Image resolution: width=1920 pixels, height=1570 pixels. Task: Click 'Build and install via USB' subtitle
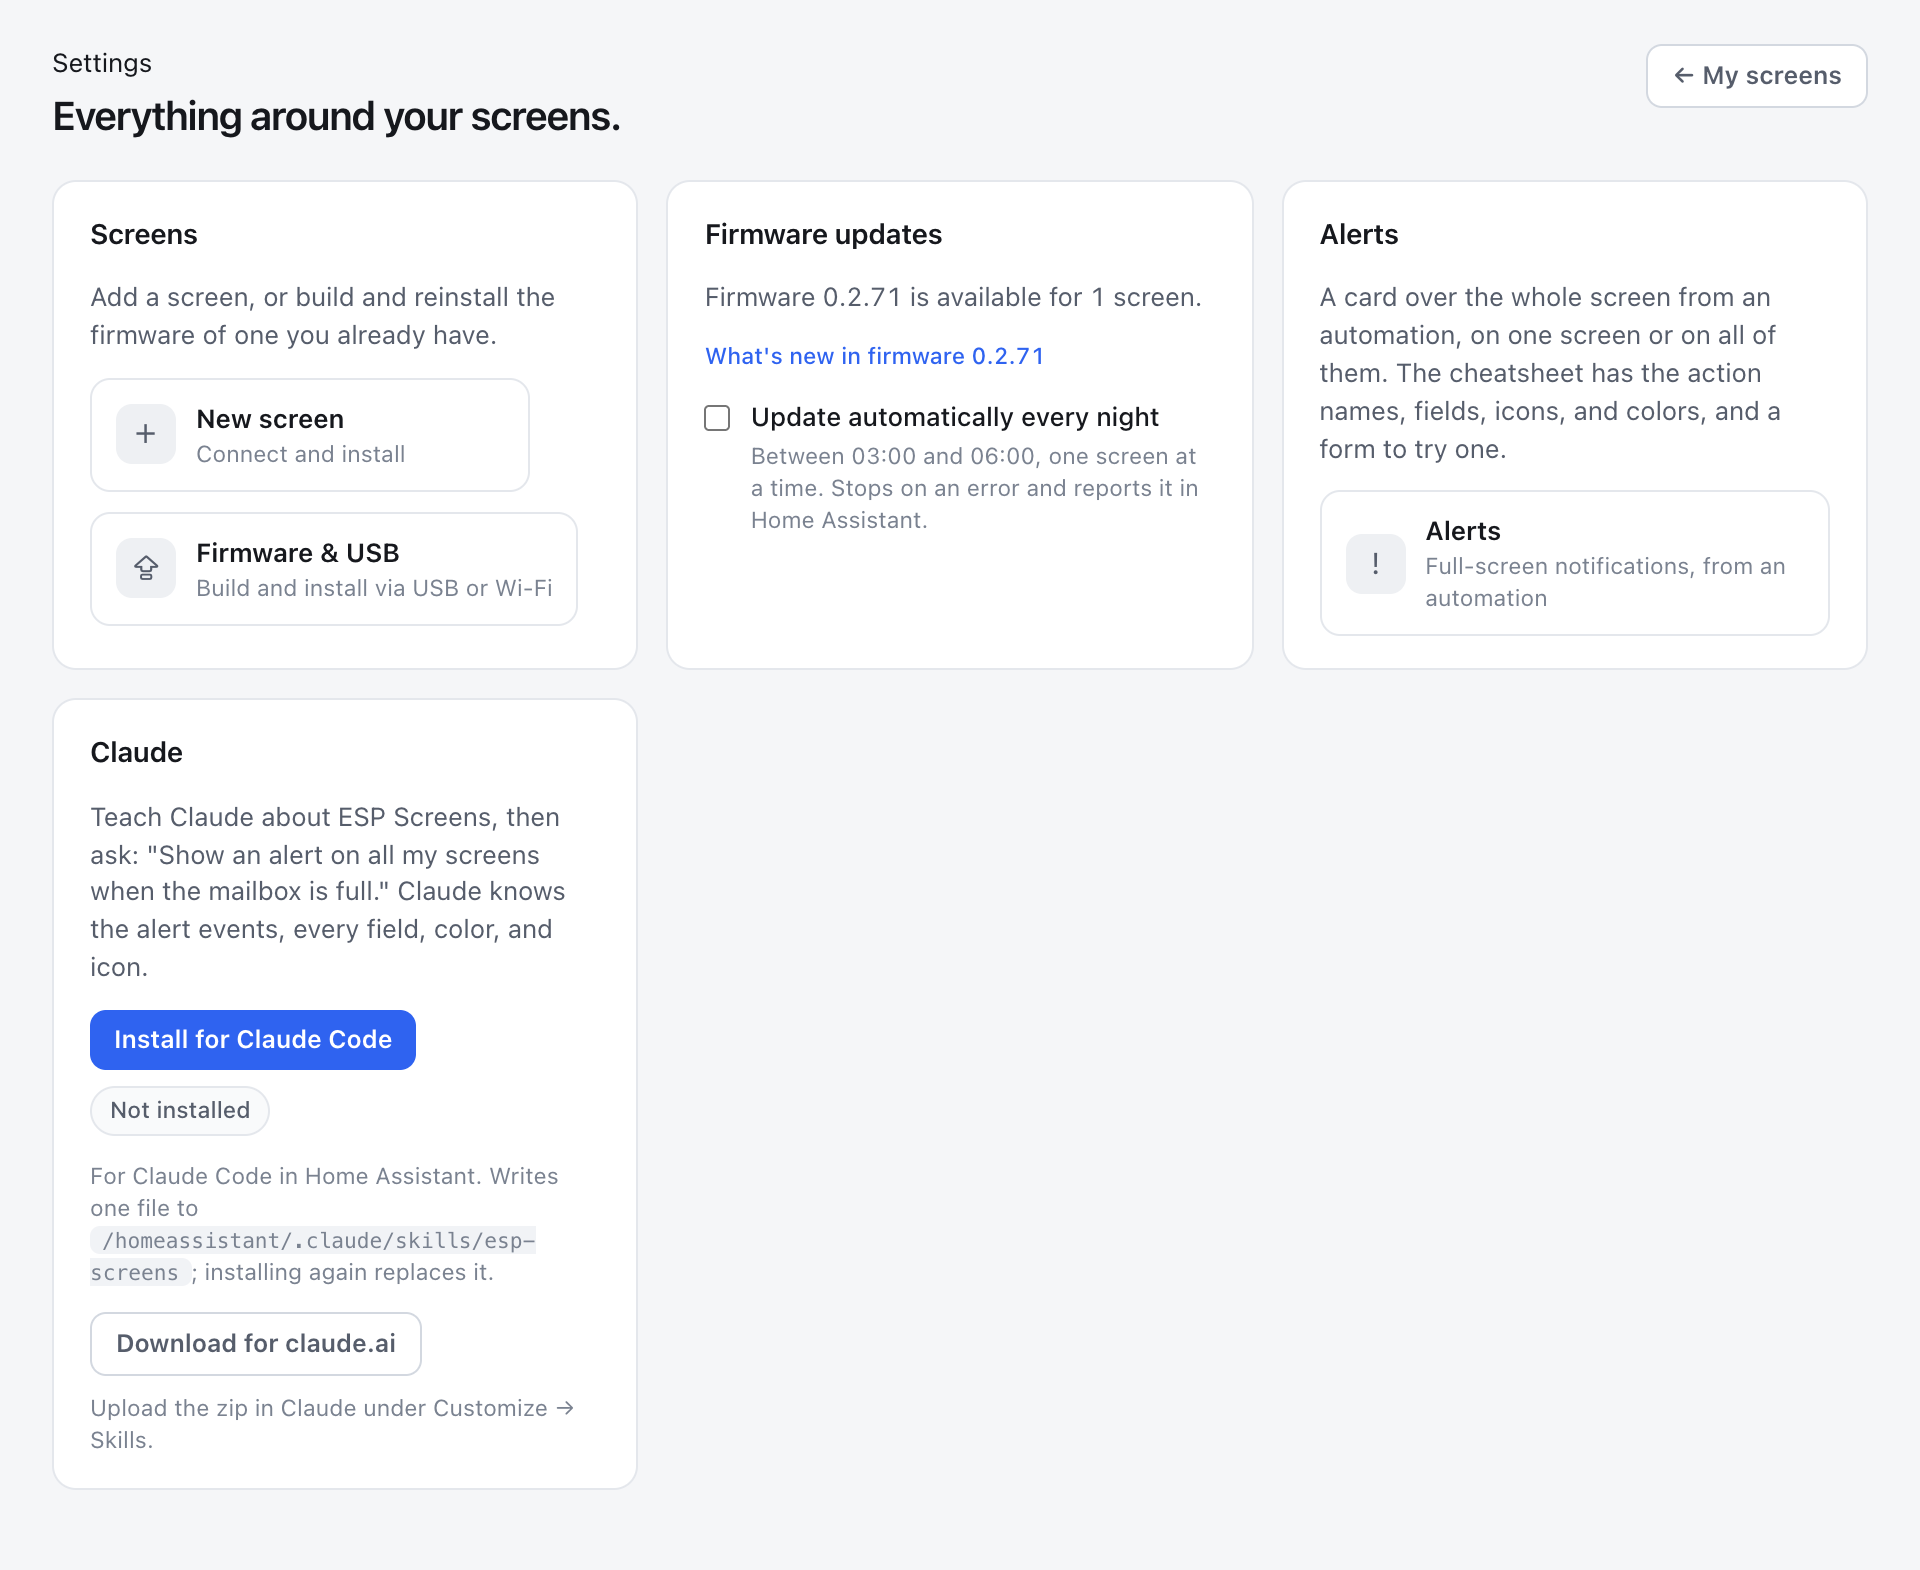coord(374,589)
